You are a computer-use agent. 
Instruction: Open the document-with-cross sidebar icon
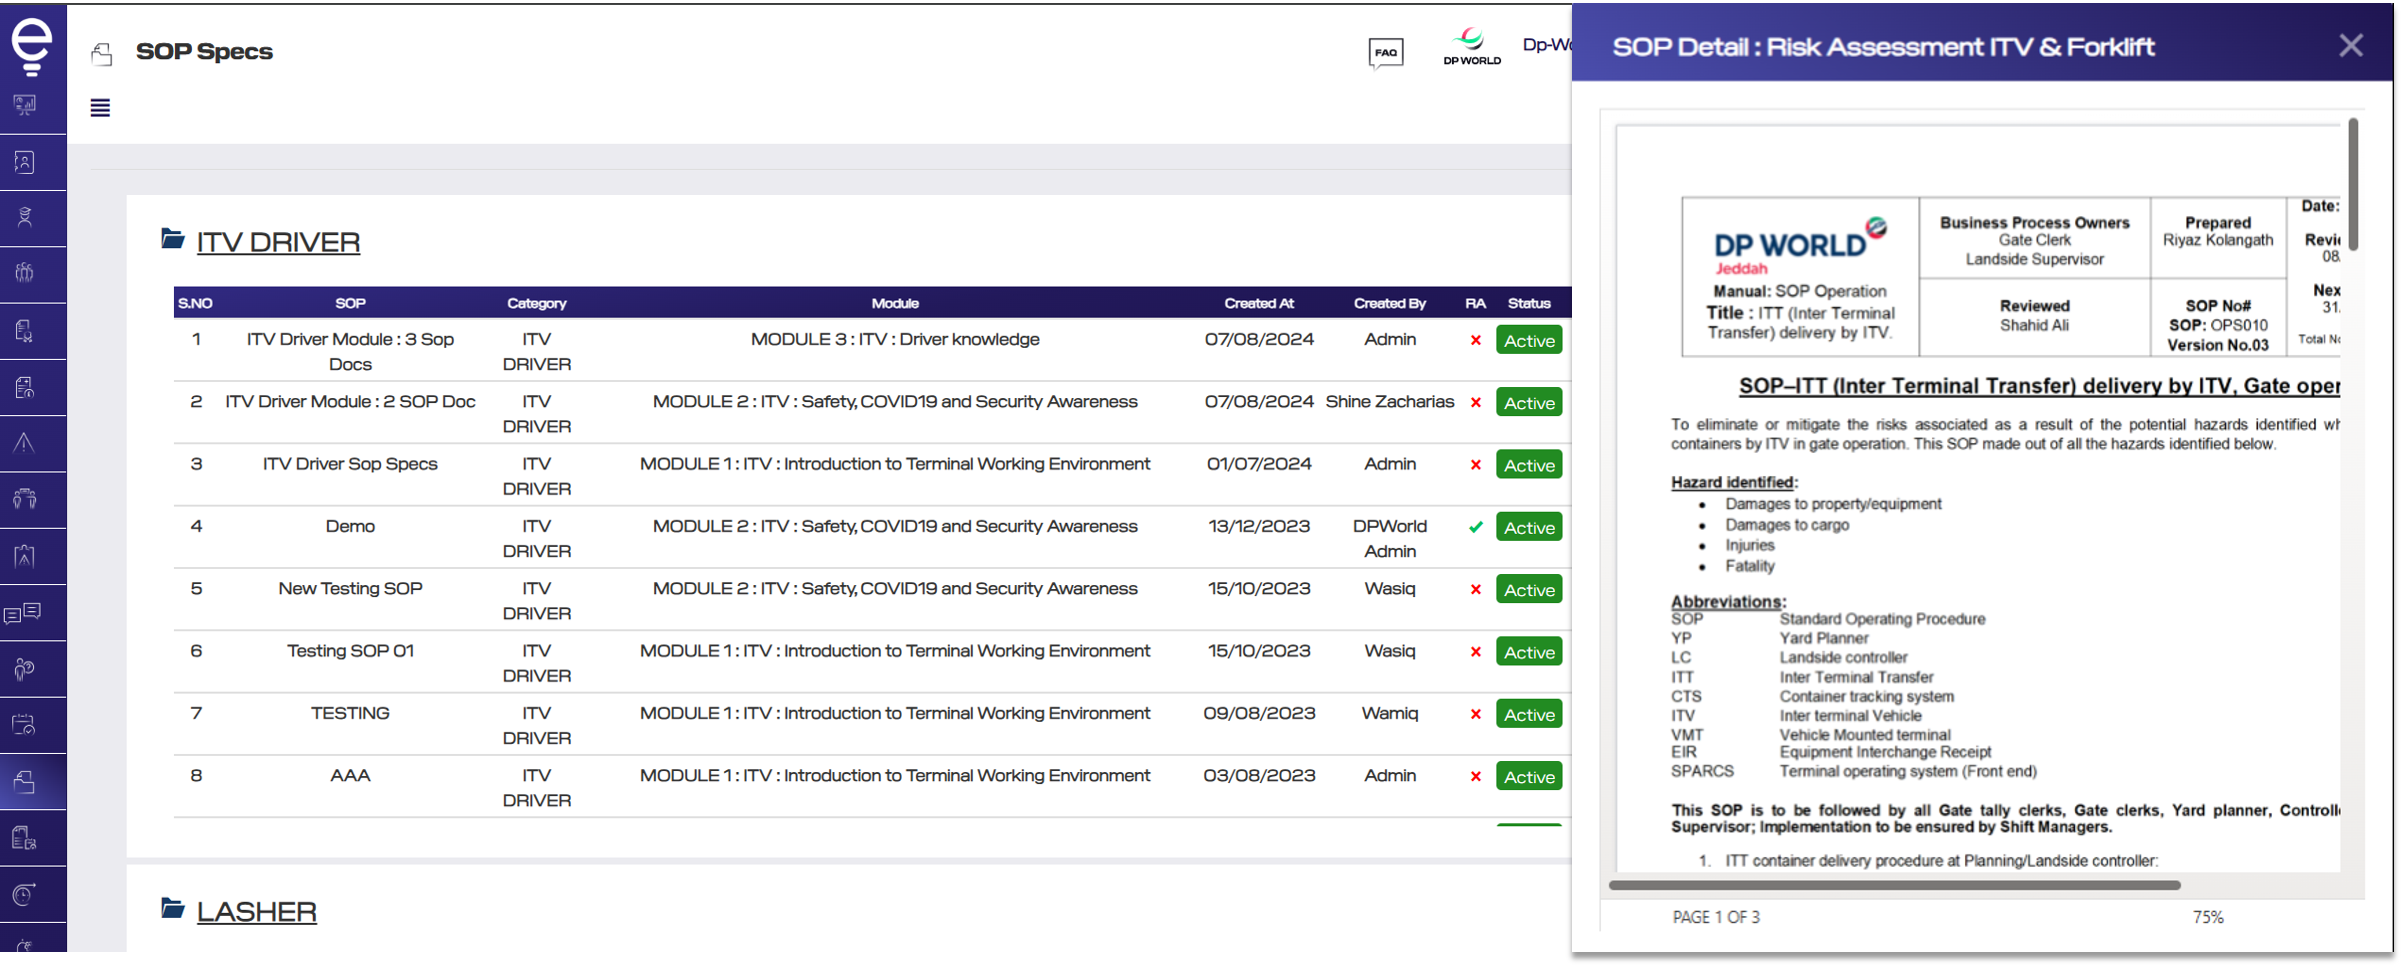(25, 330)
